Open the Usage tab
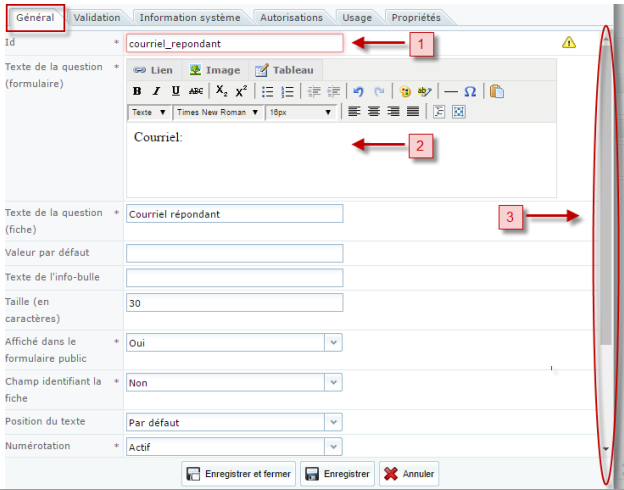The width and height of the screenshot is (624, 490). (x=357, y=18)
